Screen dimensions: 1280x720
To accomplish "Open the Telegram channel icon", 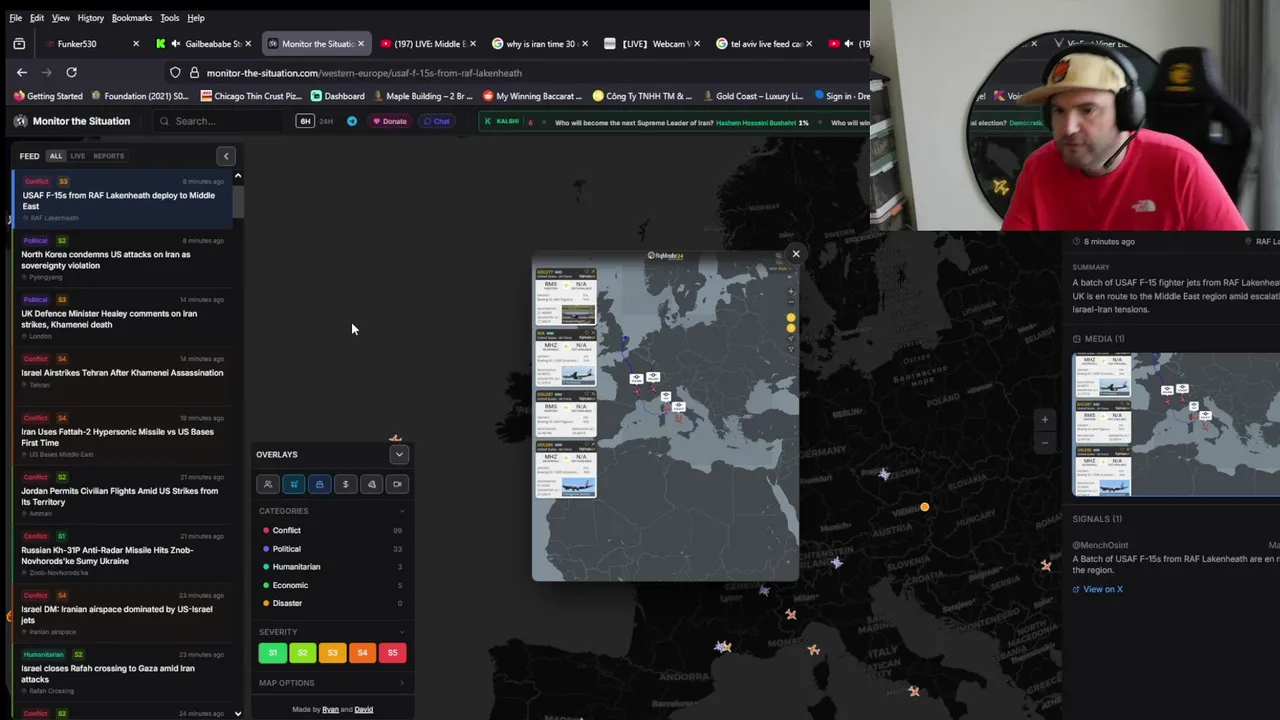I will point(352,121).
